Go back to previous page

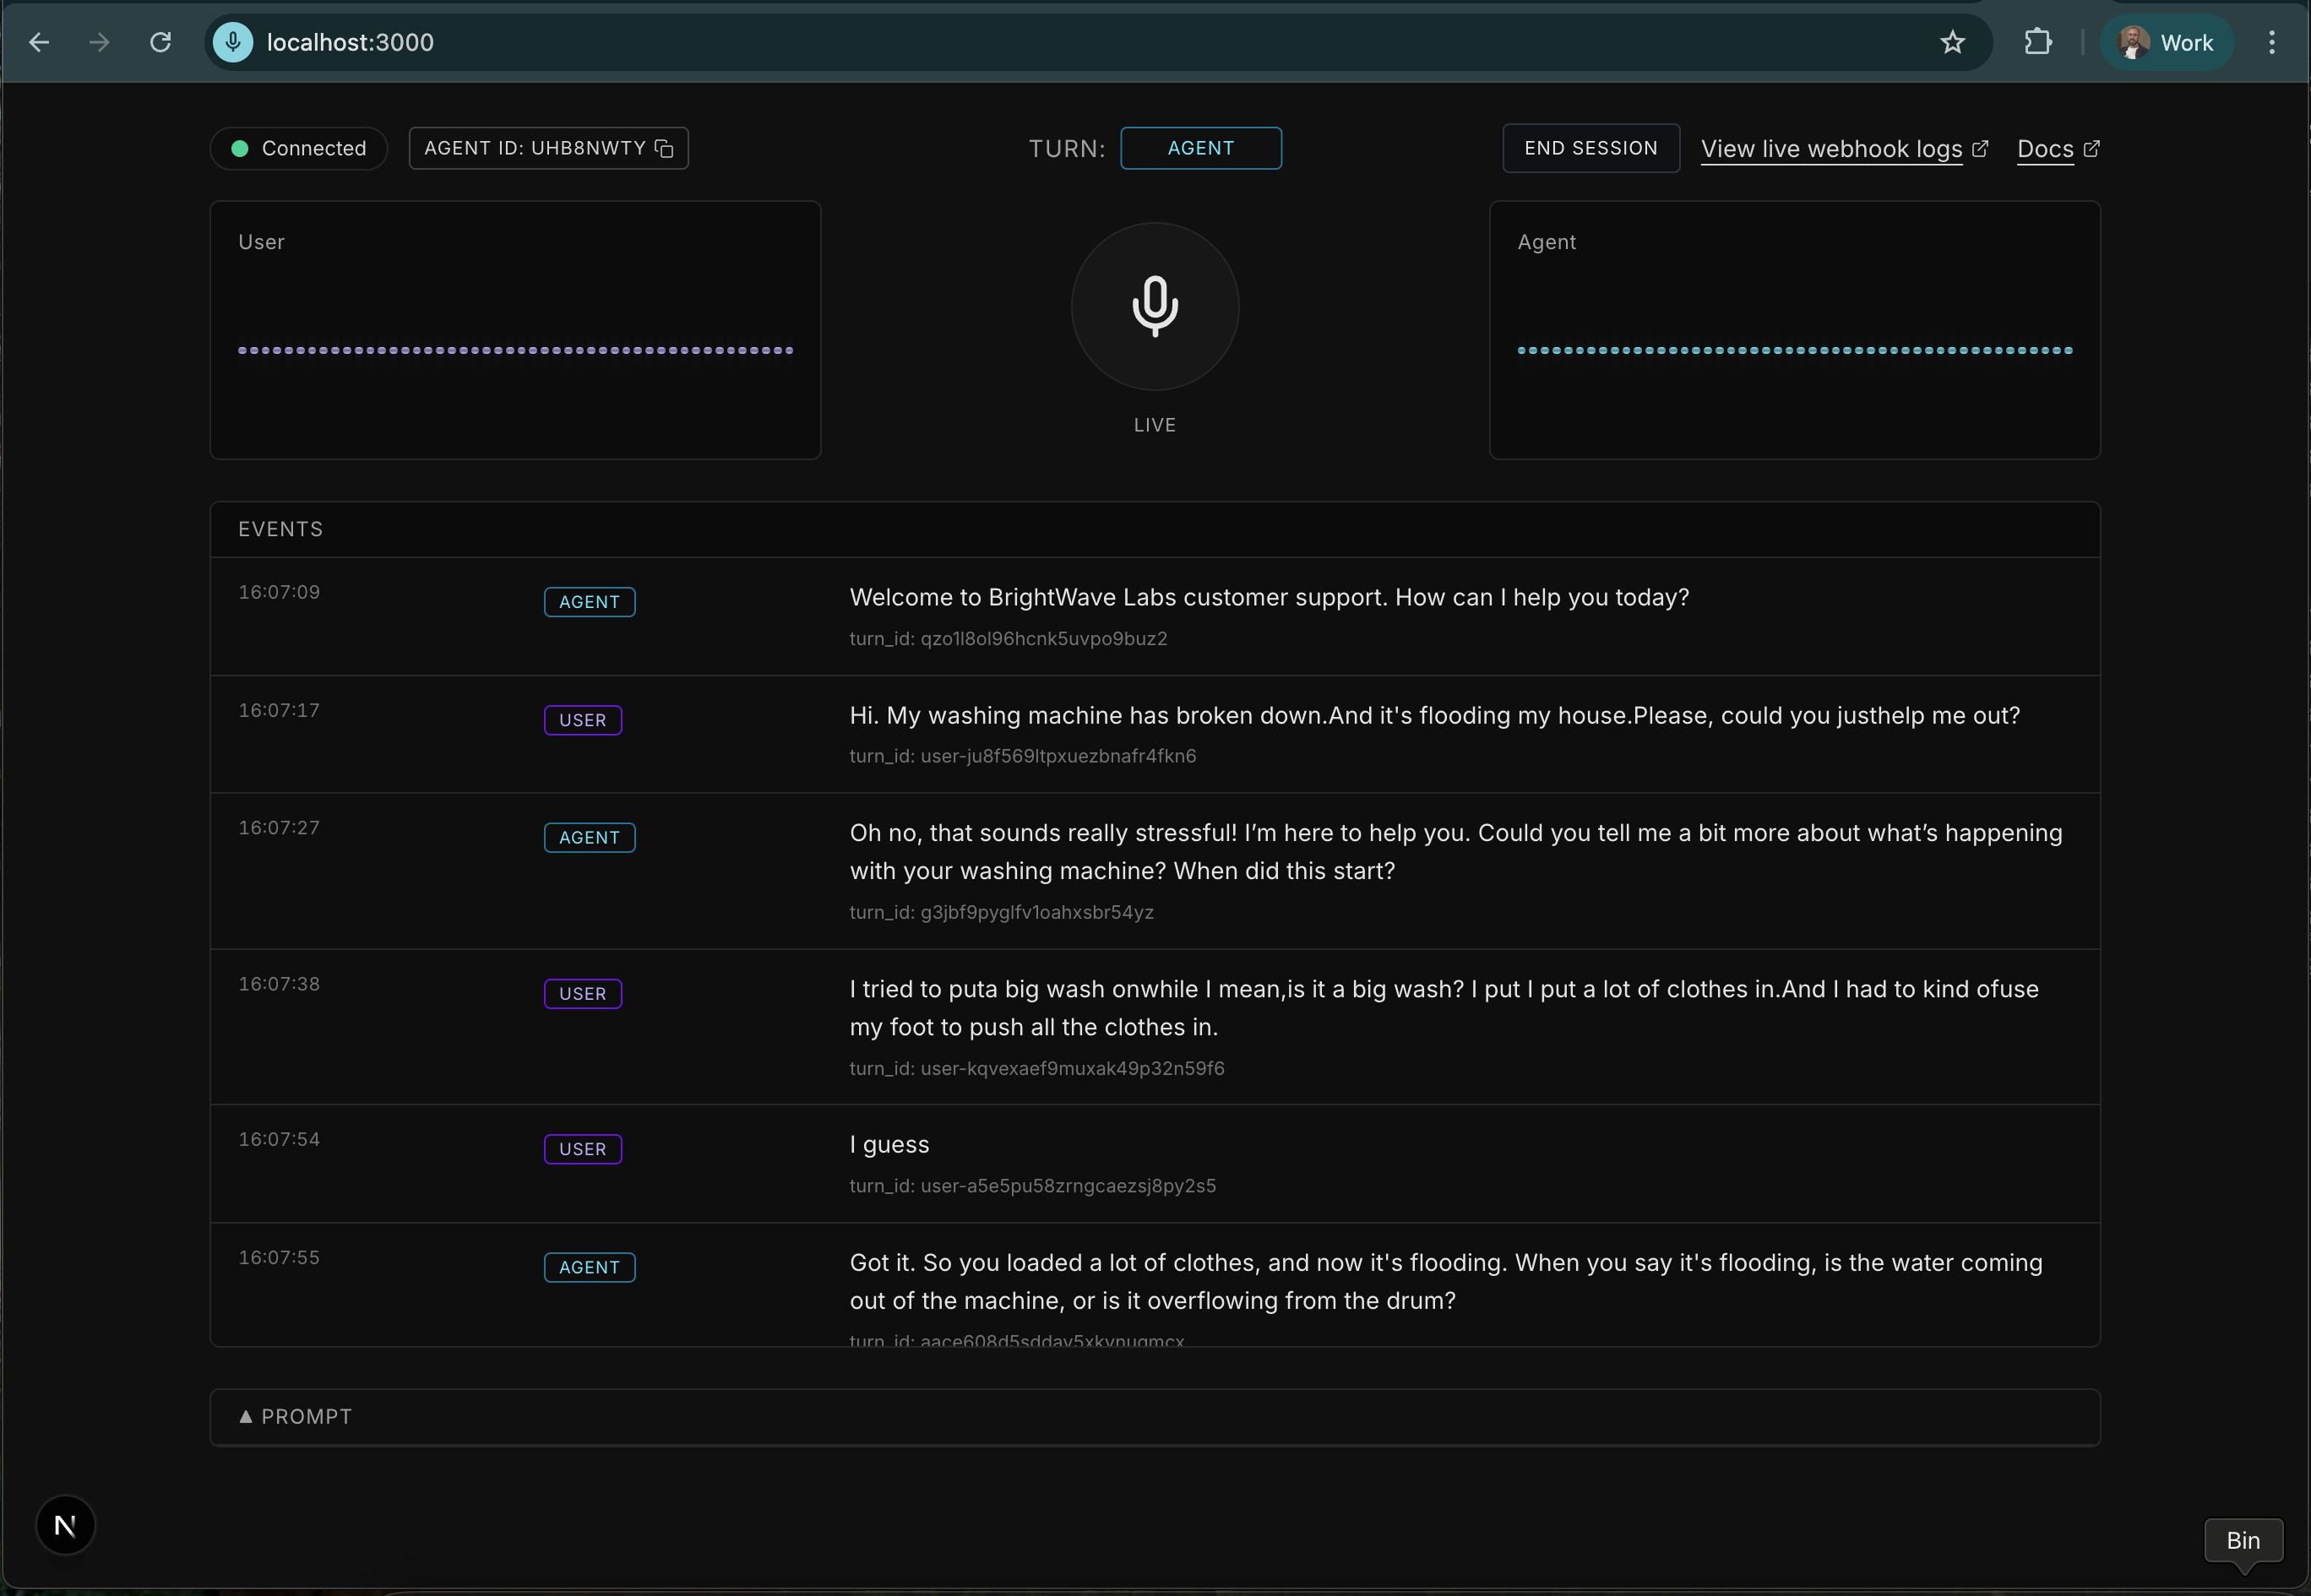[x=39, y=42]
